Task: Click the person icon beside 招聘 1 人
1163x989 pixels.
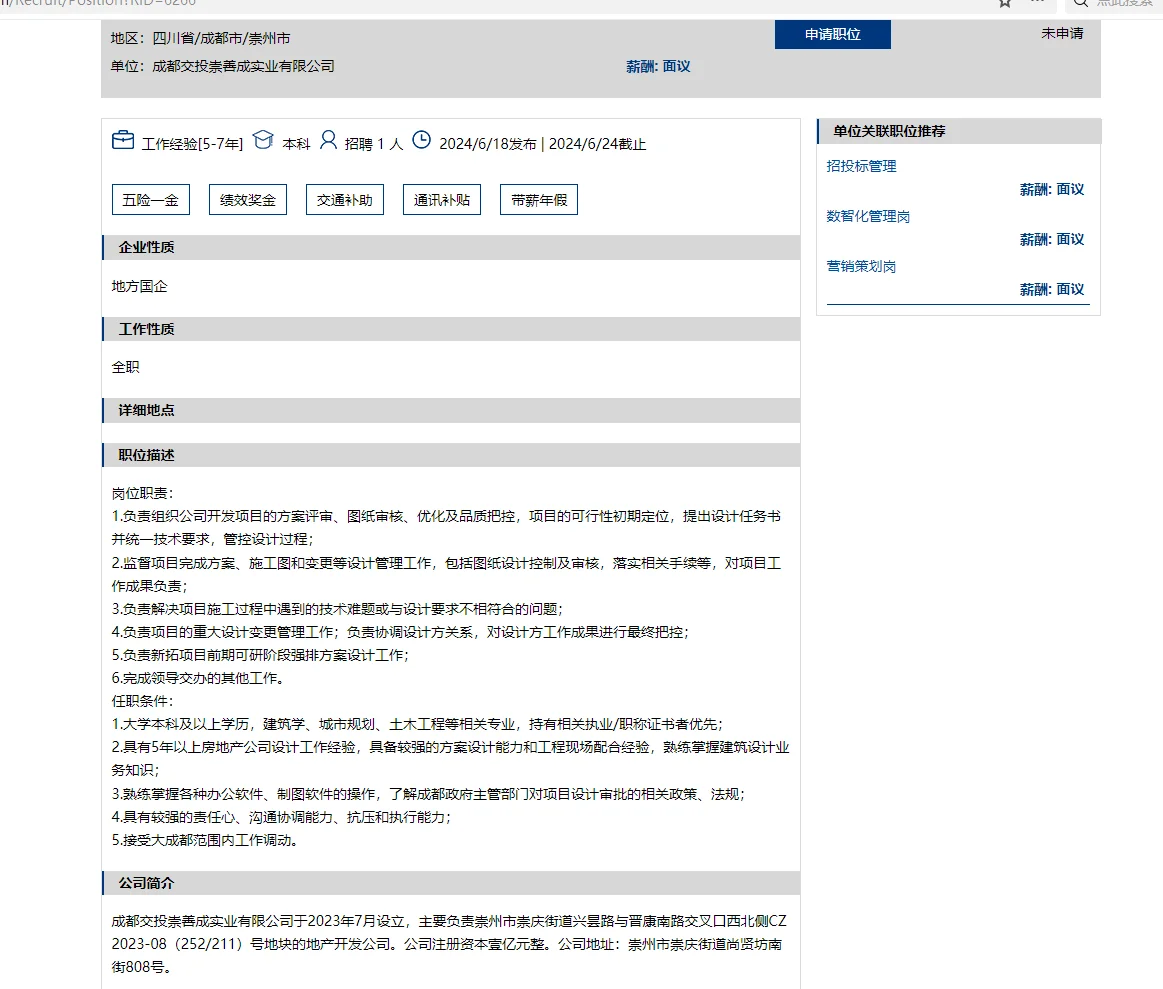Action: [x=328, y=141]
